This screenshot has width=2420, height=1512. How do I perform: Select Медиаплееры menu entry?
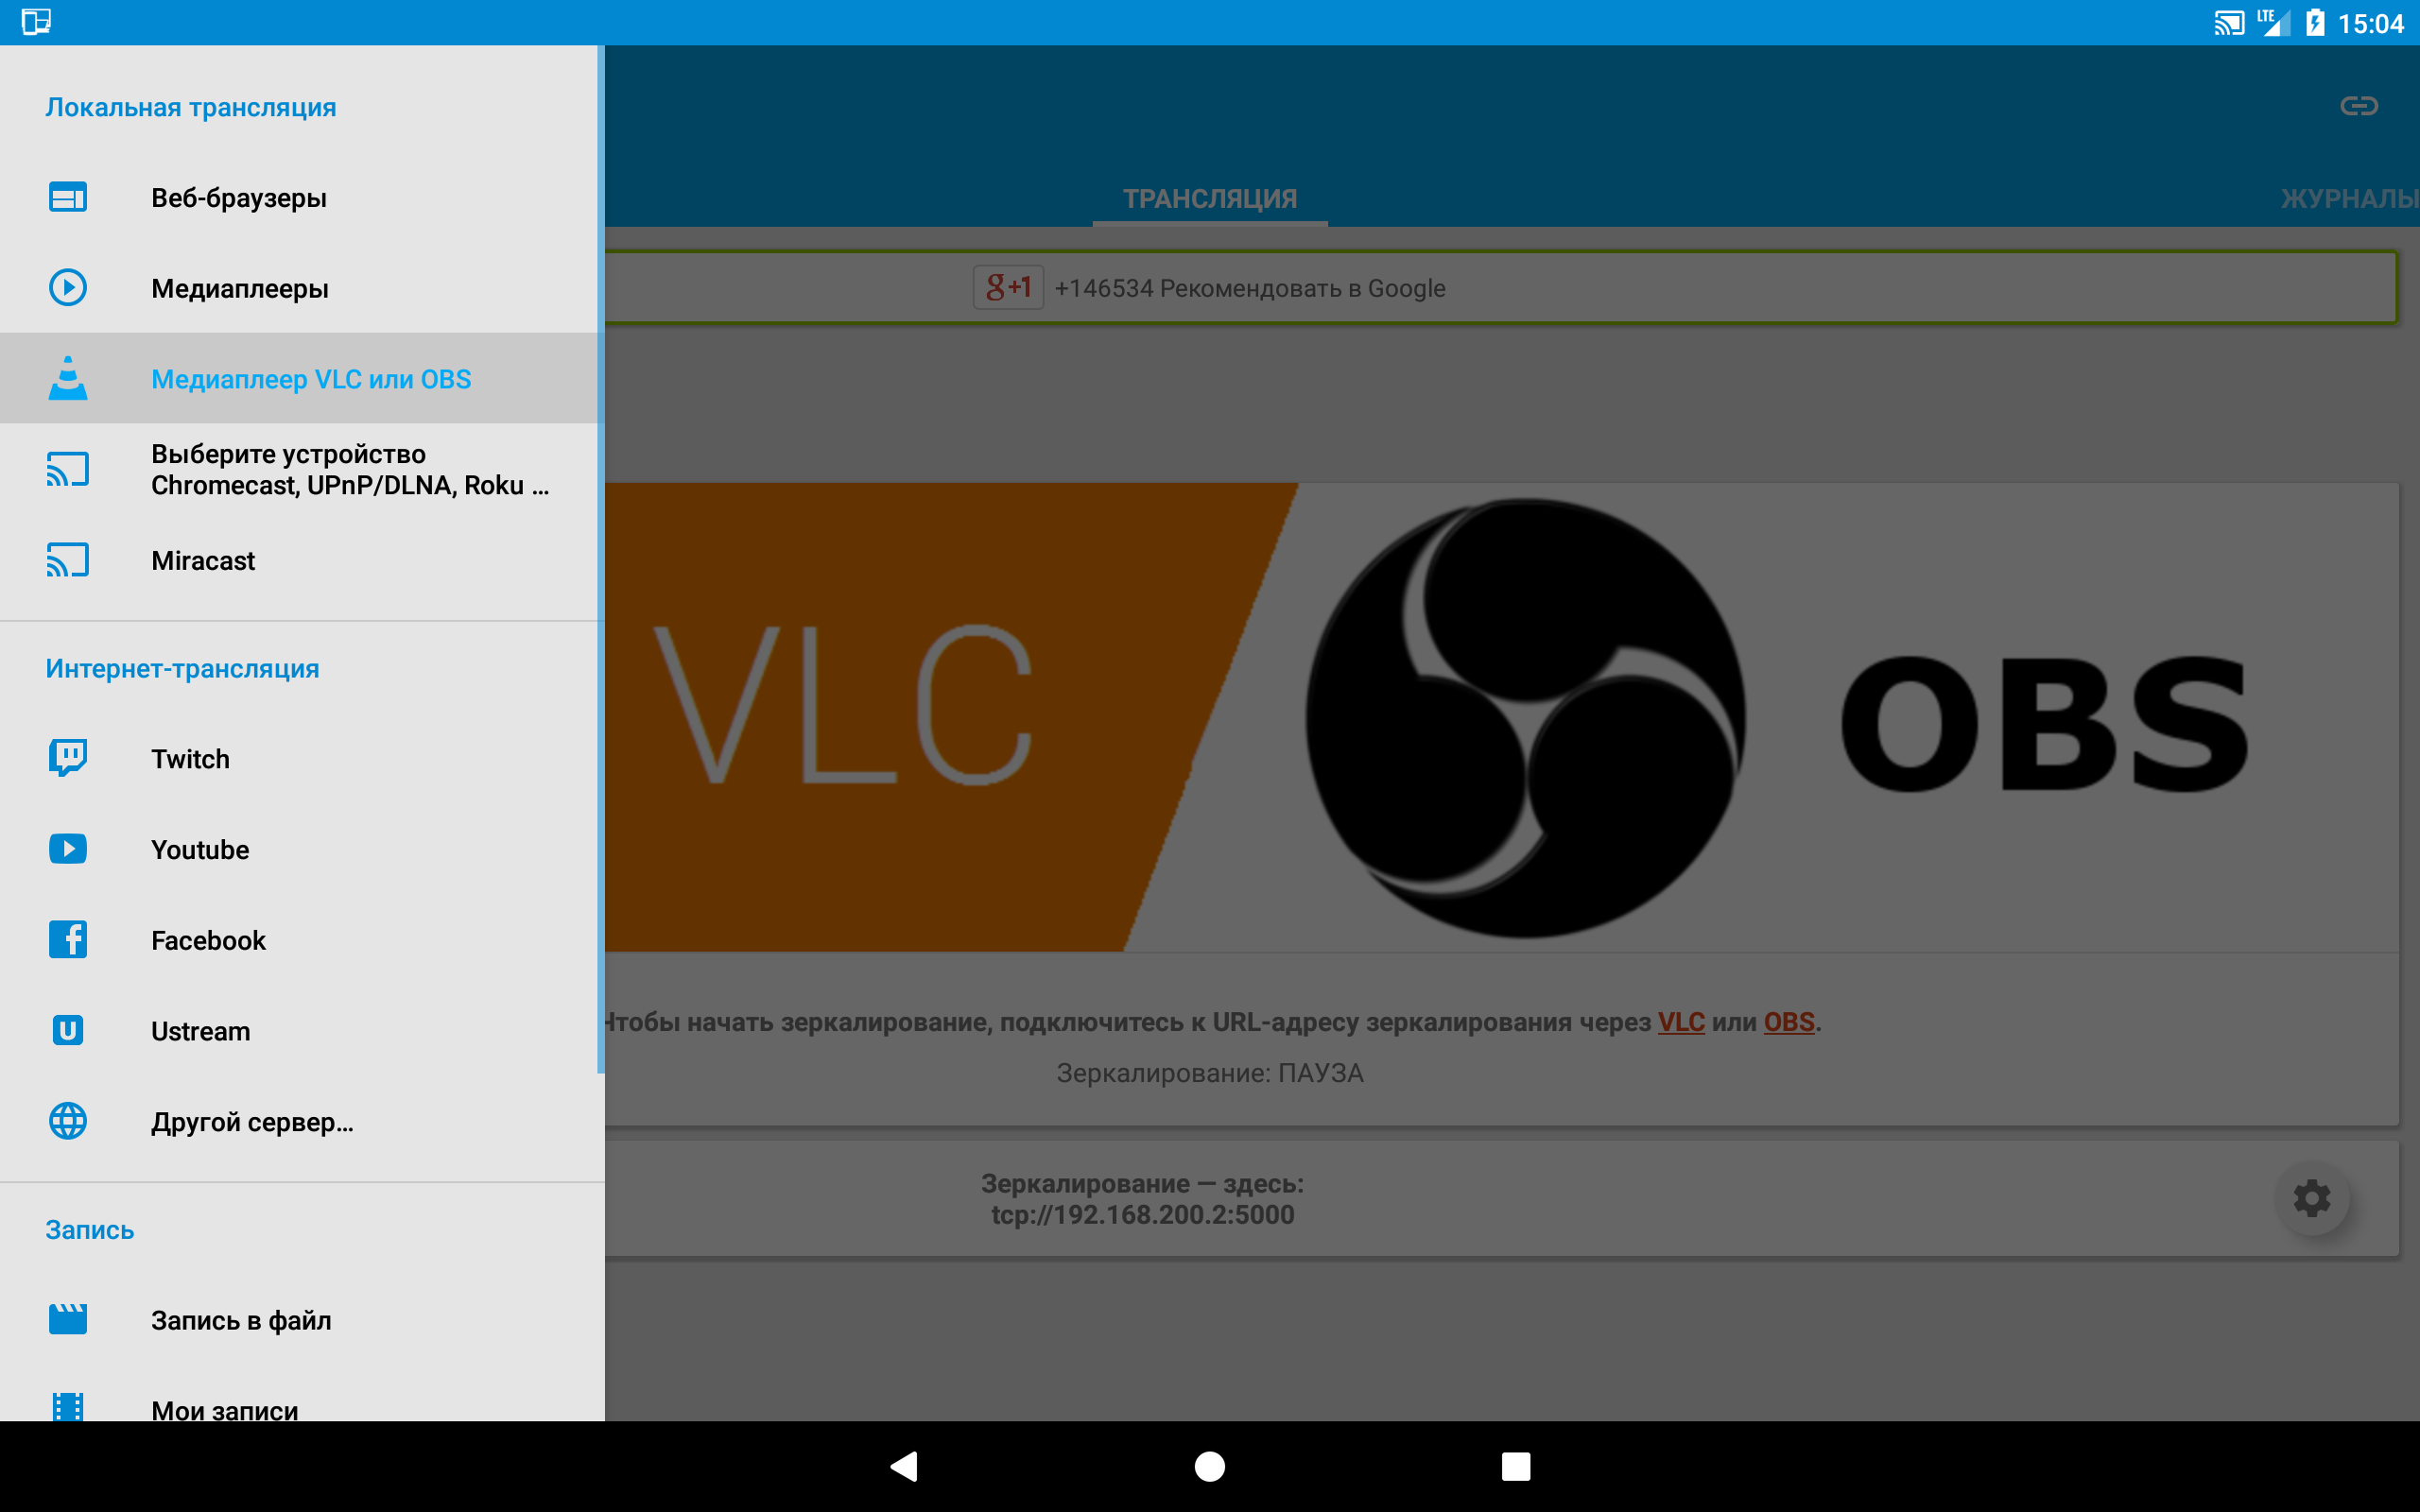300,288
